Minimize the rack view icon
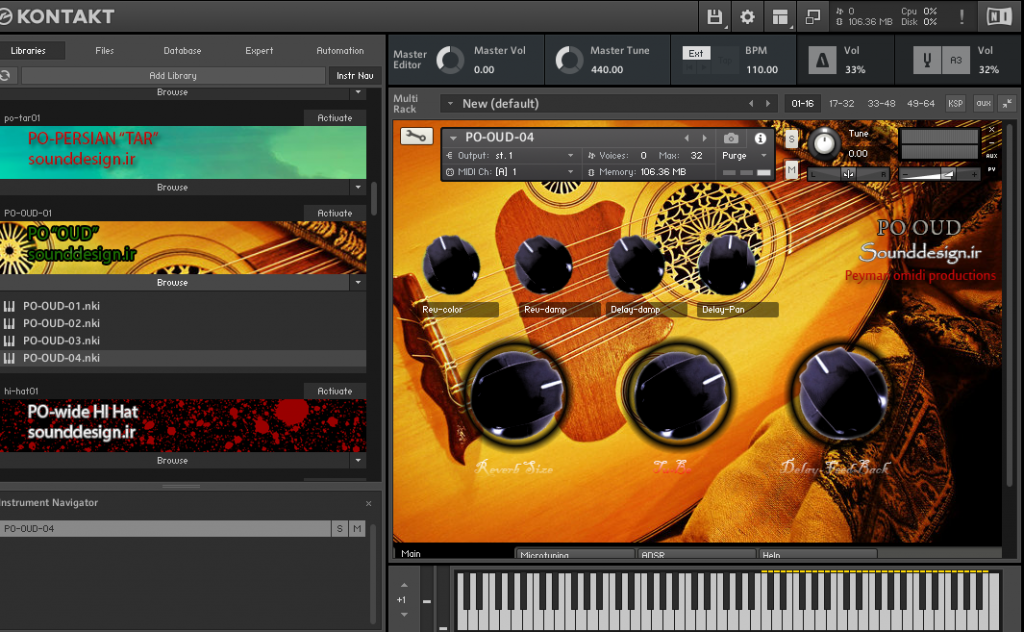The height and width of the screenshot is (632, 1024). [1008, 103]
